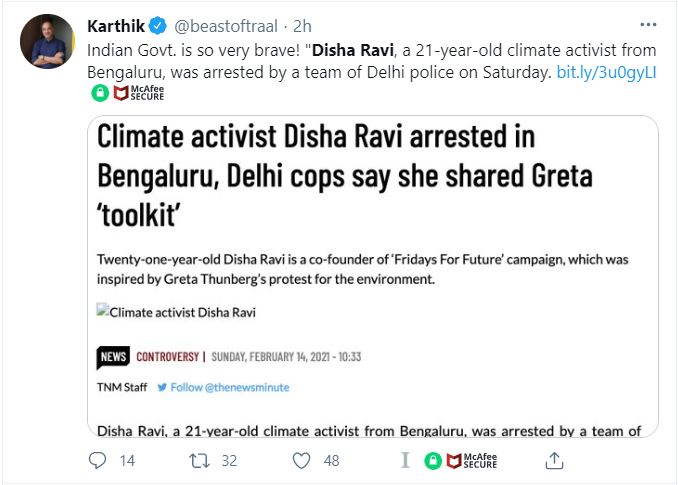Click the TNM Staff author name

(x=122, y=386)
